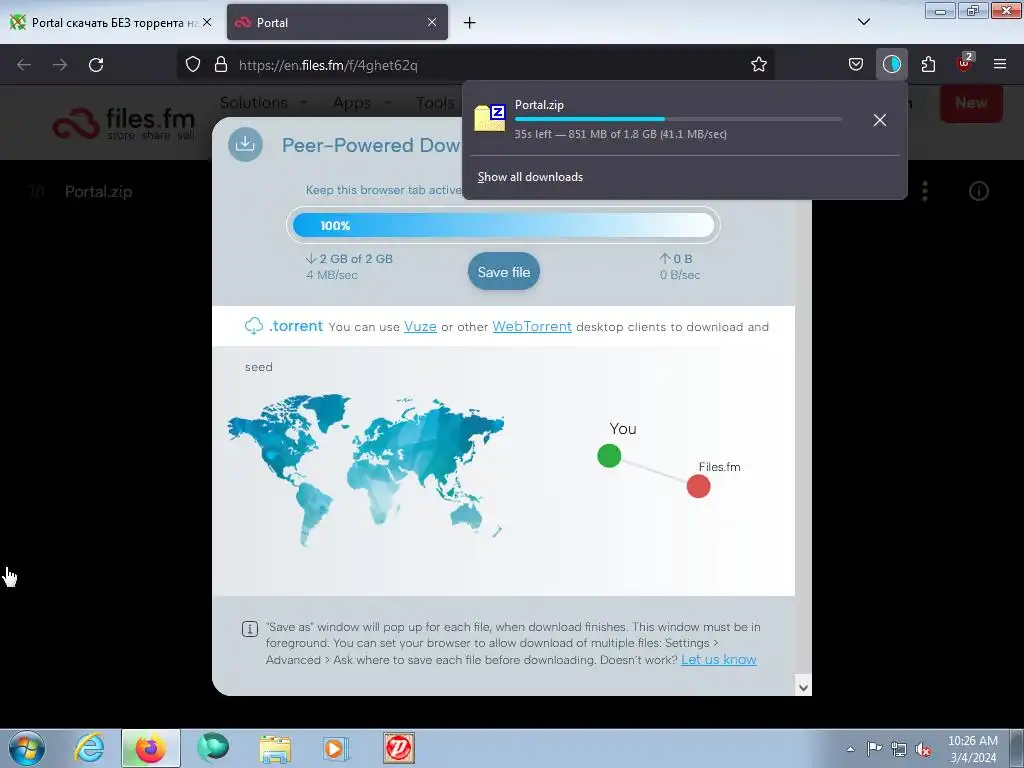Click the info icon beside Save as note

coord(249,629)
